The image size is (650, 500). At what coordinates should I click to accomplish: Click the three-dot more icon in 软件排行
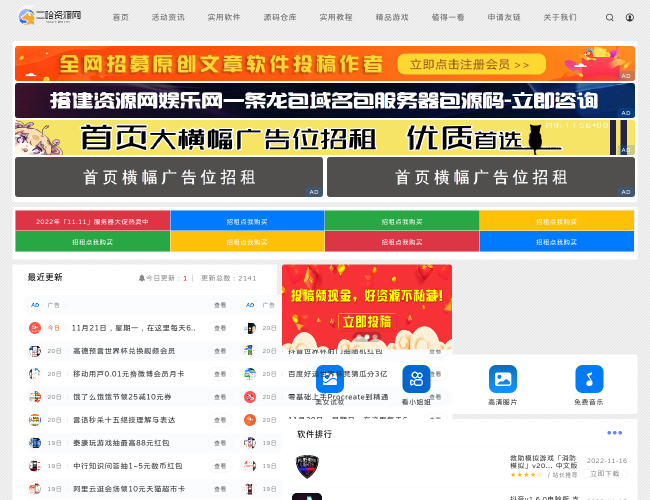click(x=614, y=433)
